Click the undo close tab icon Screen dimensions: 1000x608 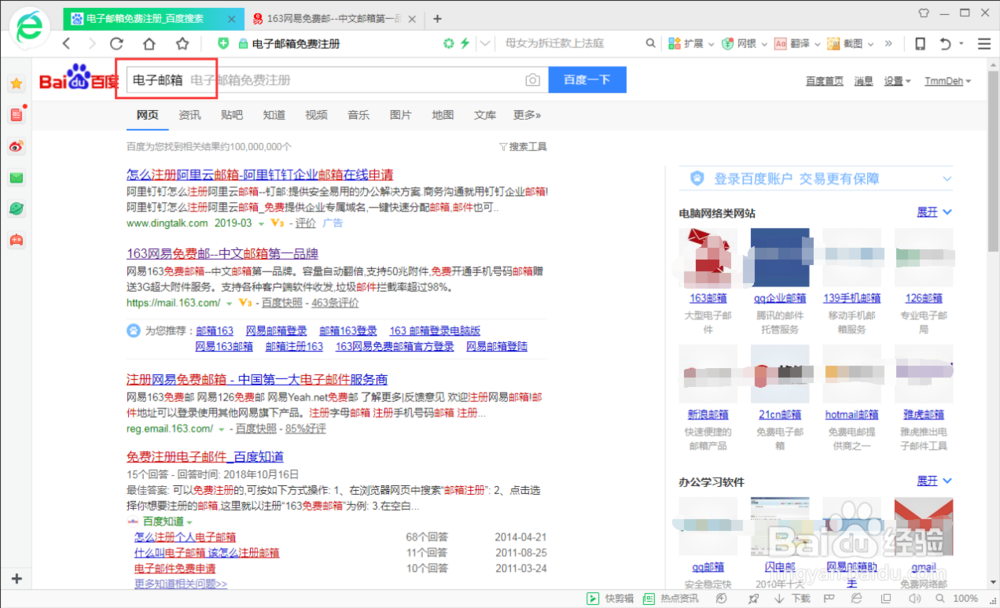pyautogui.click(x=945, y=43)
